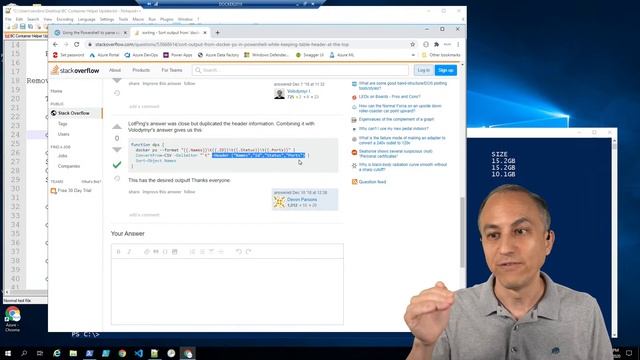Open Windows taskbar search

[x=24, y=353]
